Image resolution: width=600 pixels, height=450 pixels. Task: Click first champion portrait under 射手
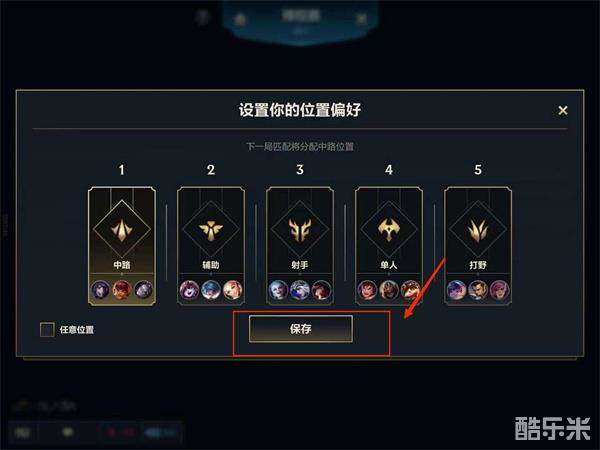click(x=278, y=290)
